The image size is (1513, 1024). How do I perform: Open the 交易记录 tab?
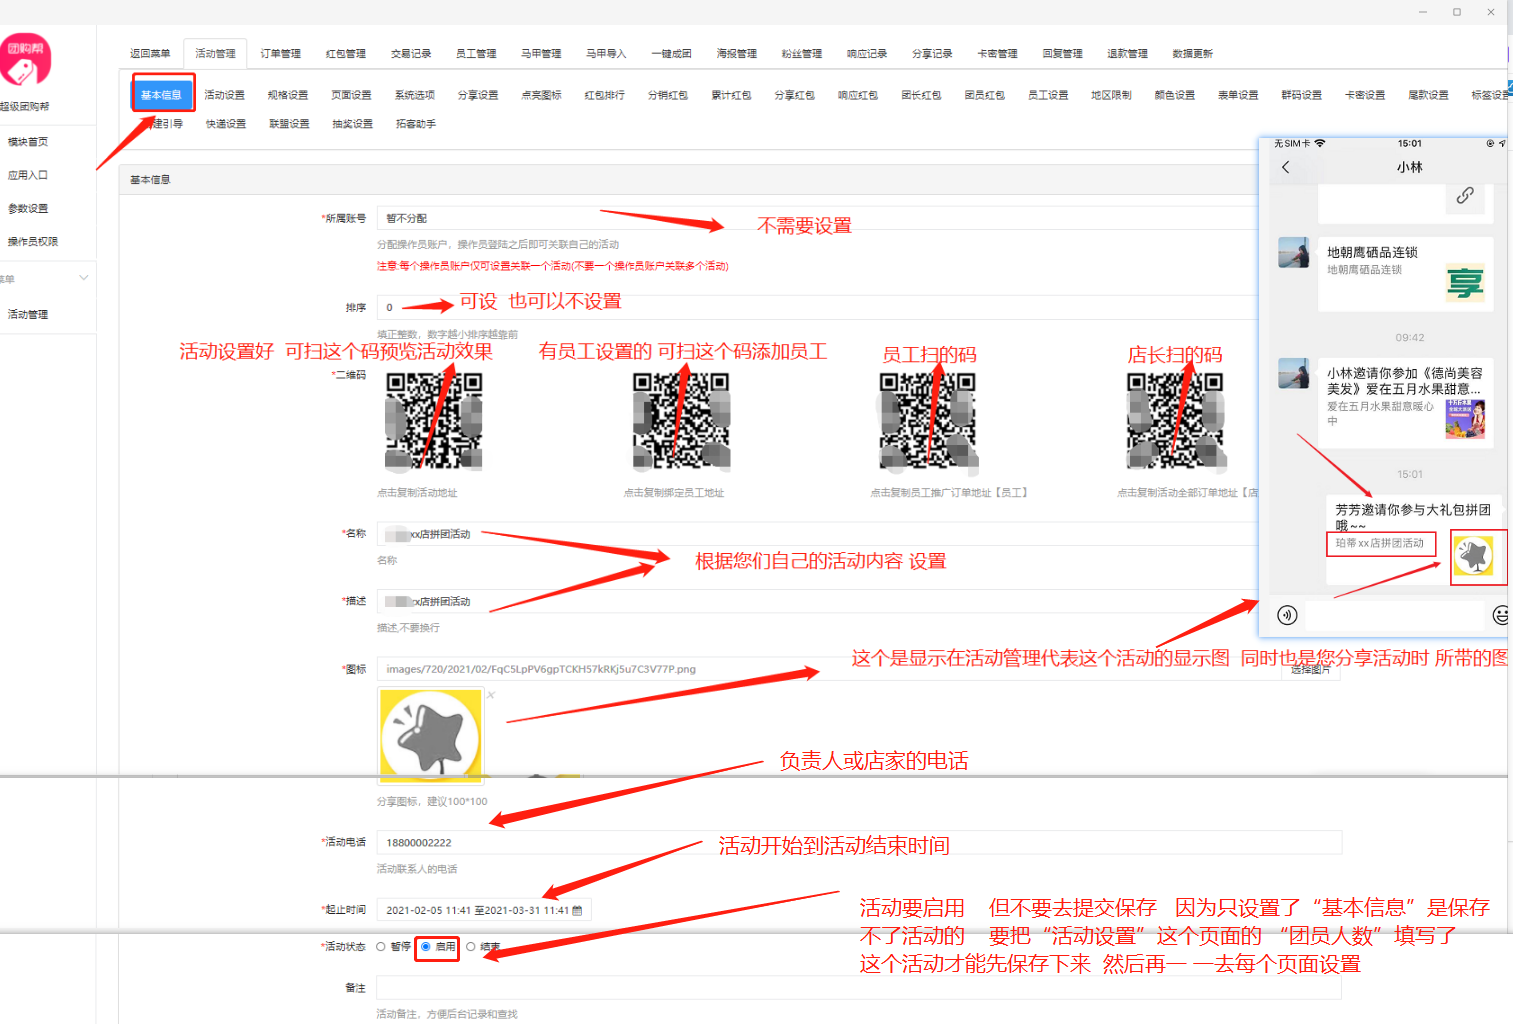411,54
